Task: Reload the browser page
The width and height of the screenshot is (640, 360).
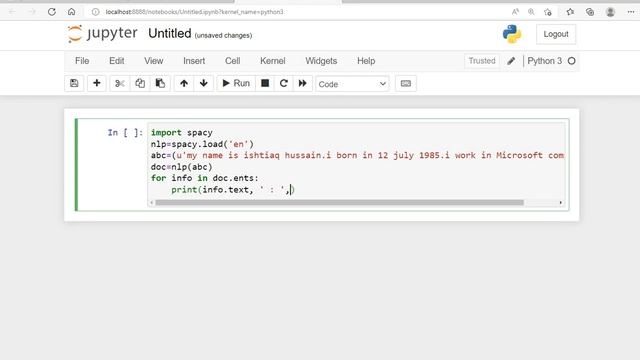Action: (x=52, y=12)
